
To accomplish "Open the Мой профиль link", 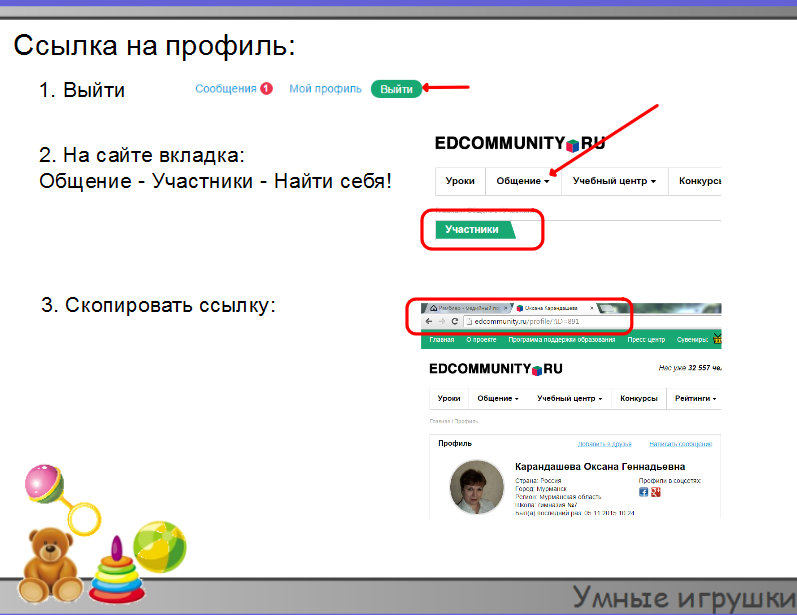I will pos(325,89).
